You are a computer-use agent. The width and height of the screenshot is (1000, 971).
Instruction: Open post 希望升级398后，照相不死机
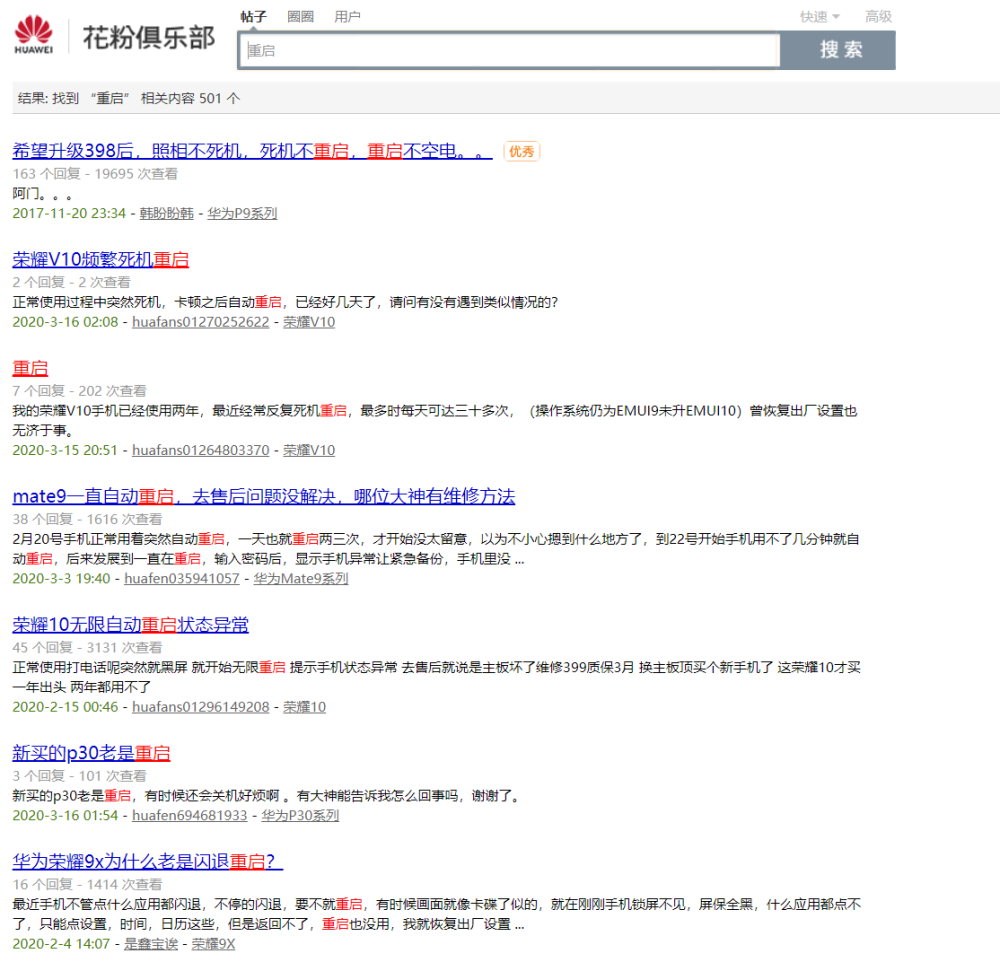(x=253, y=151)
